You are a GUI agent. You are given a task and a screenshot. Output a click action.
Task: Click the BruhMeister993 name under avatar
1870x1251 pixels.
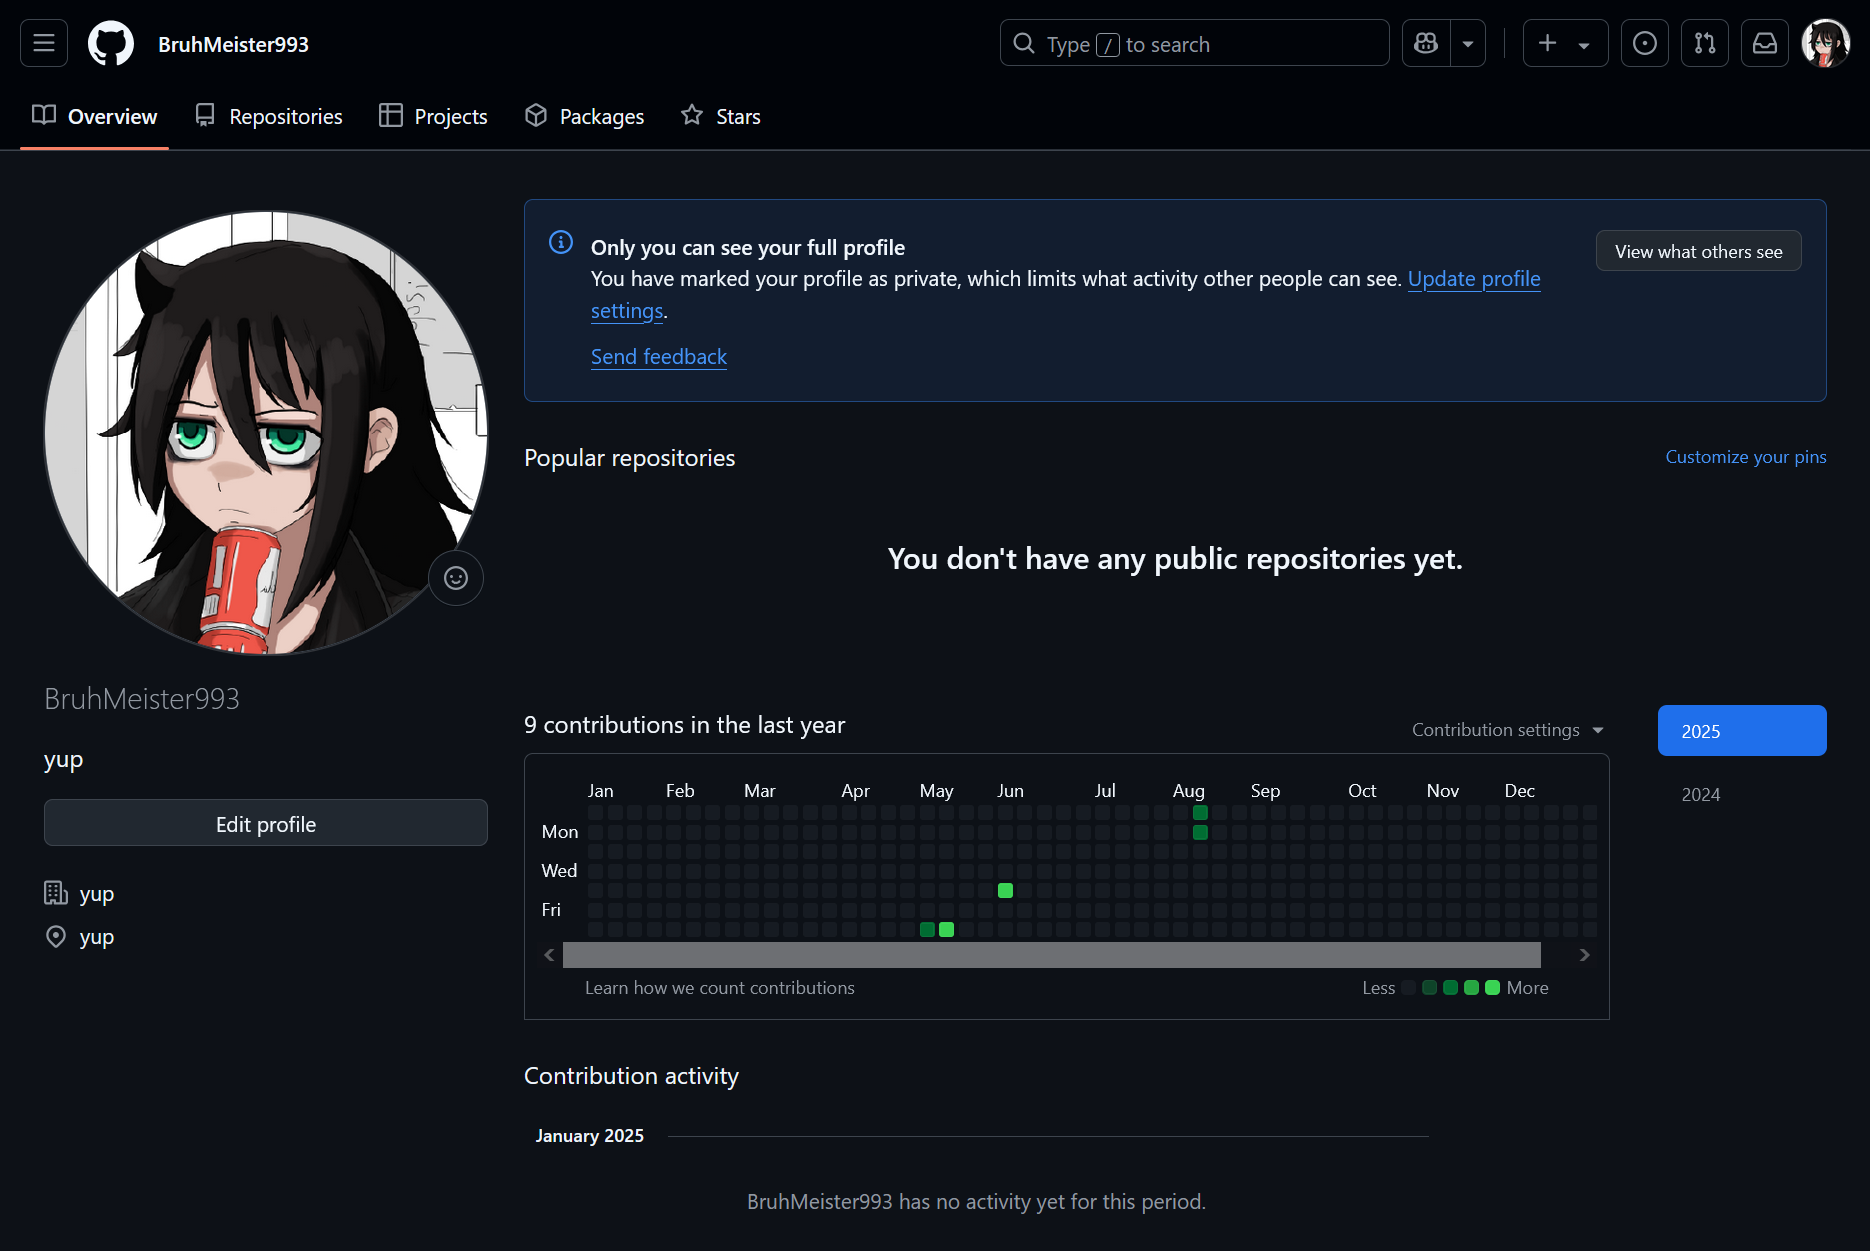point(142,699)
